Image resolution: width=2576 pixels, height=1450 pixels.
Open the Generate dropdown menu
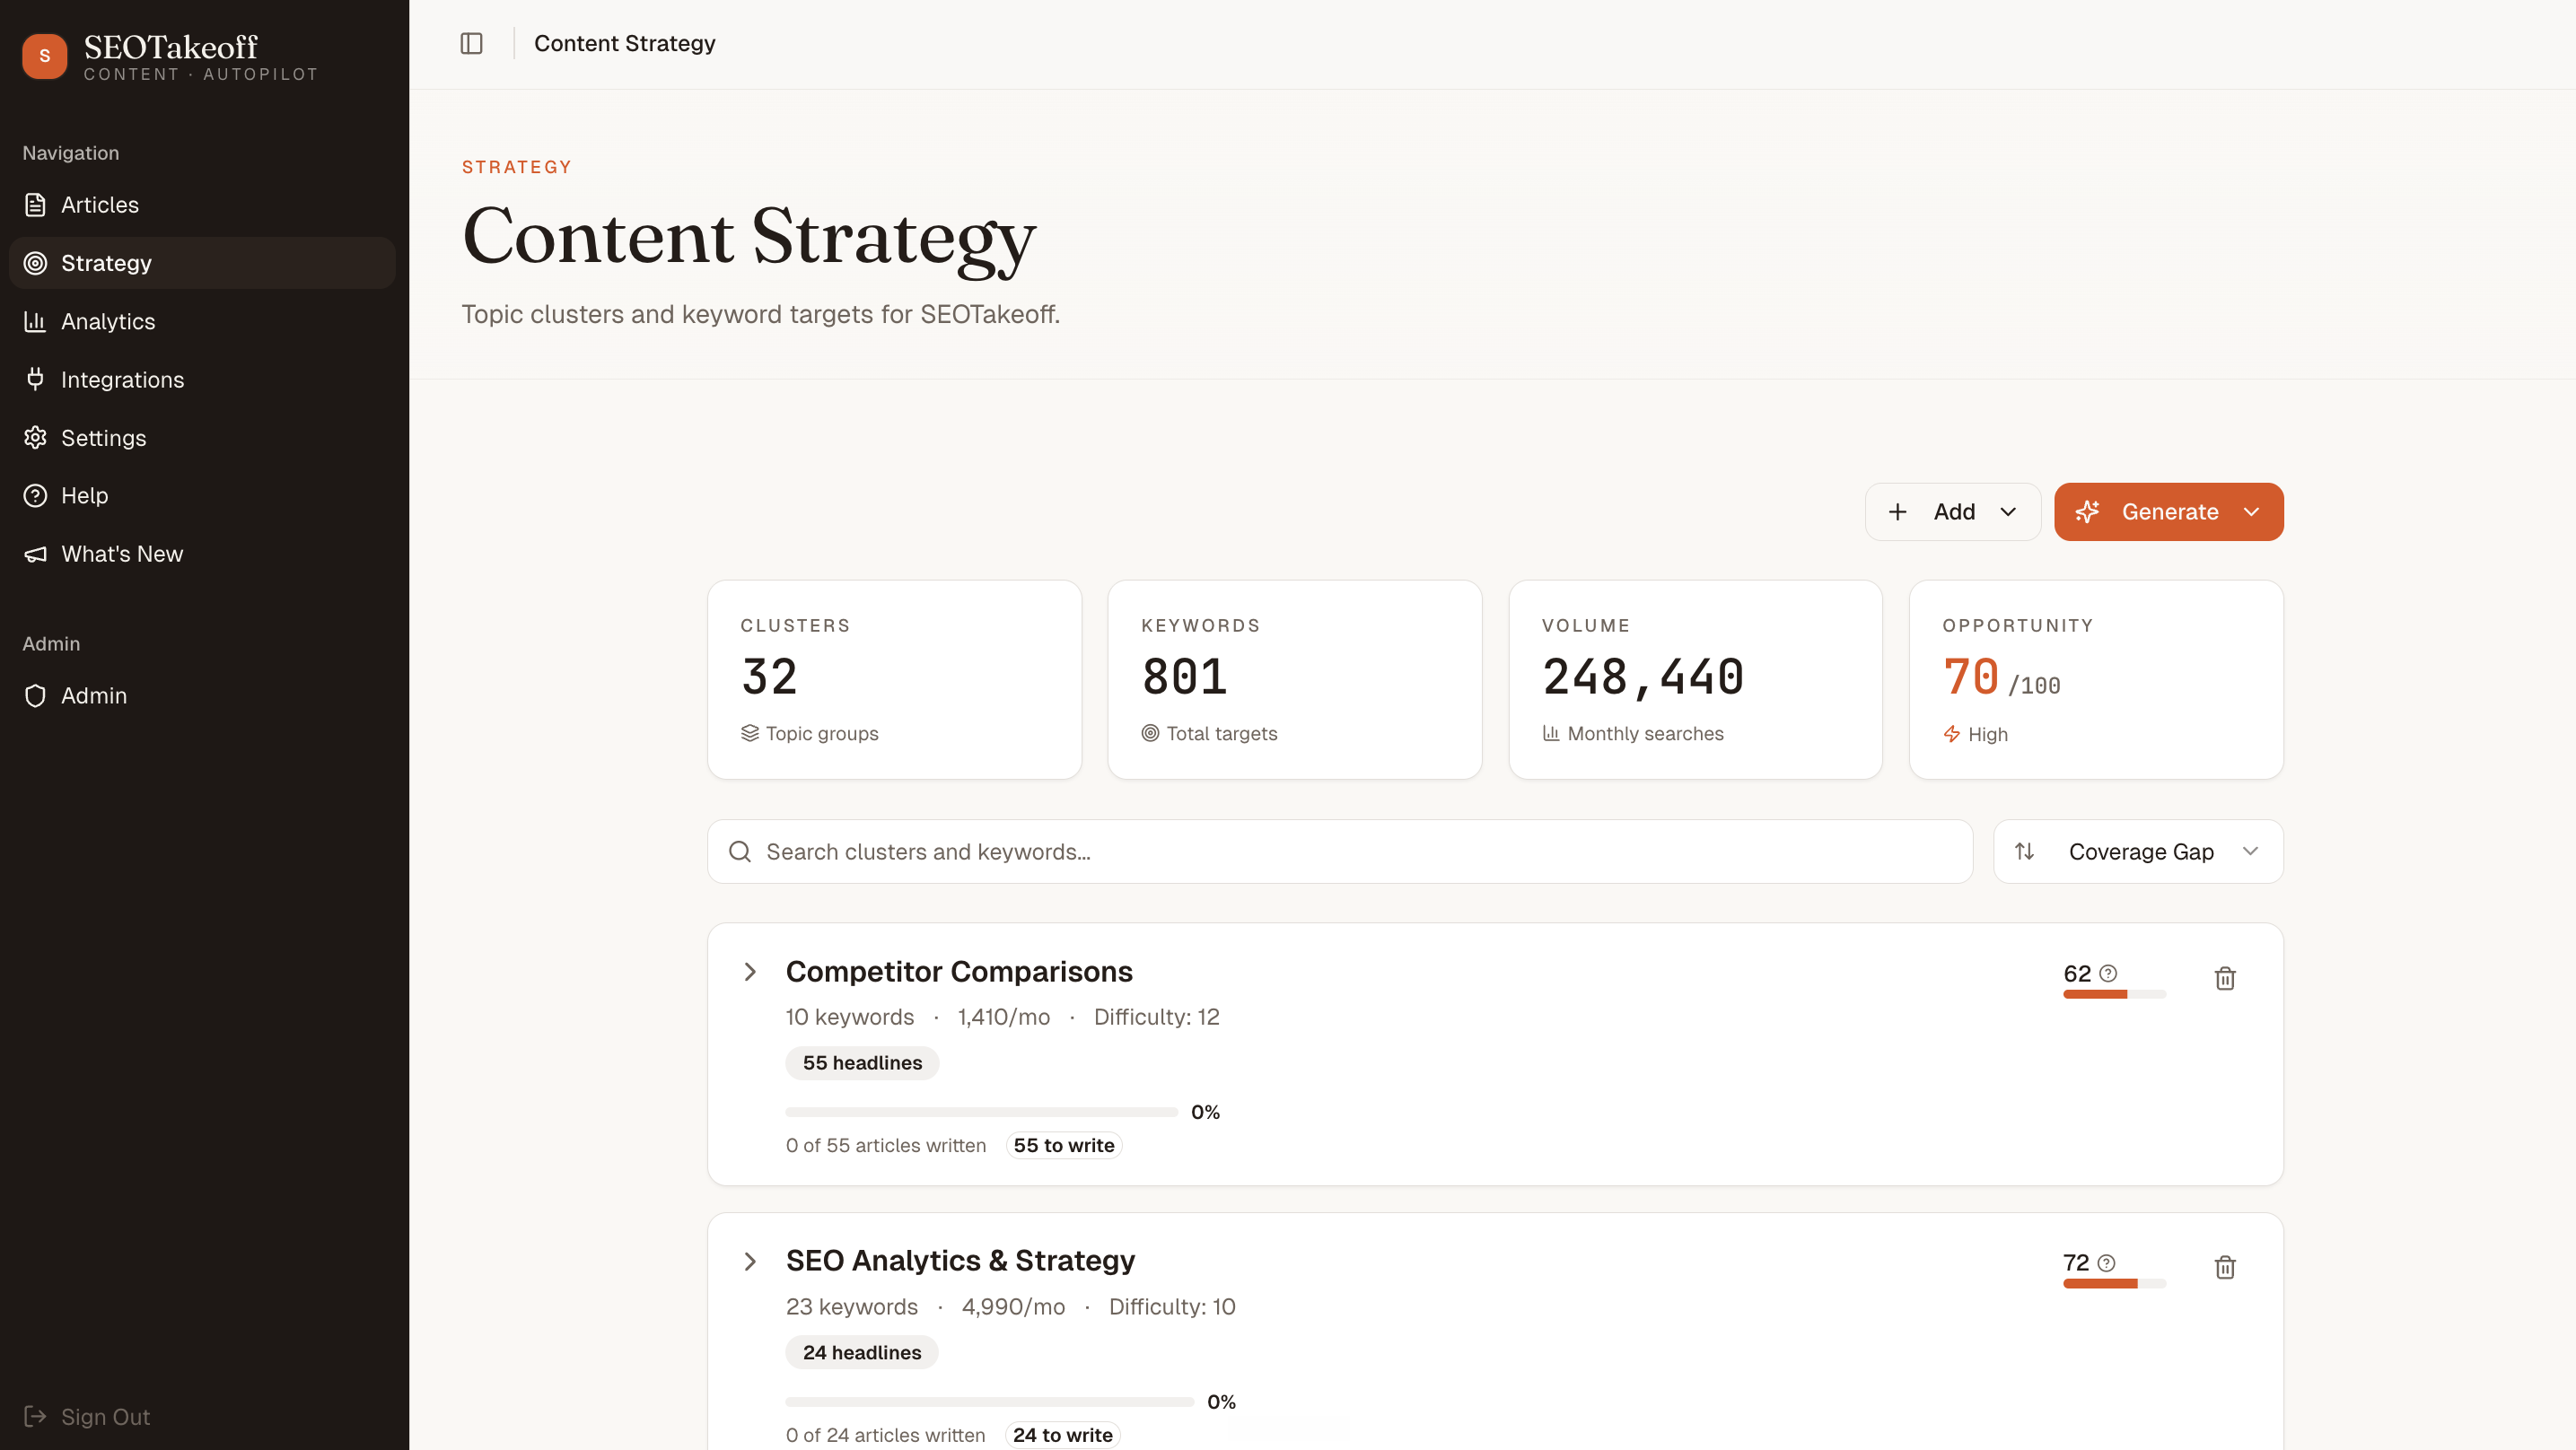[2168, 512]
